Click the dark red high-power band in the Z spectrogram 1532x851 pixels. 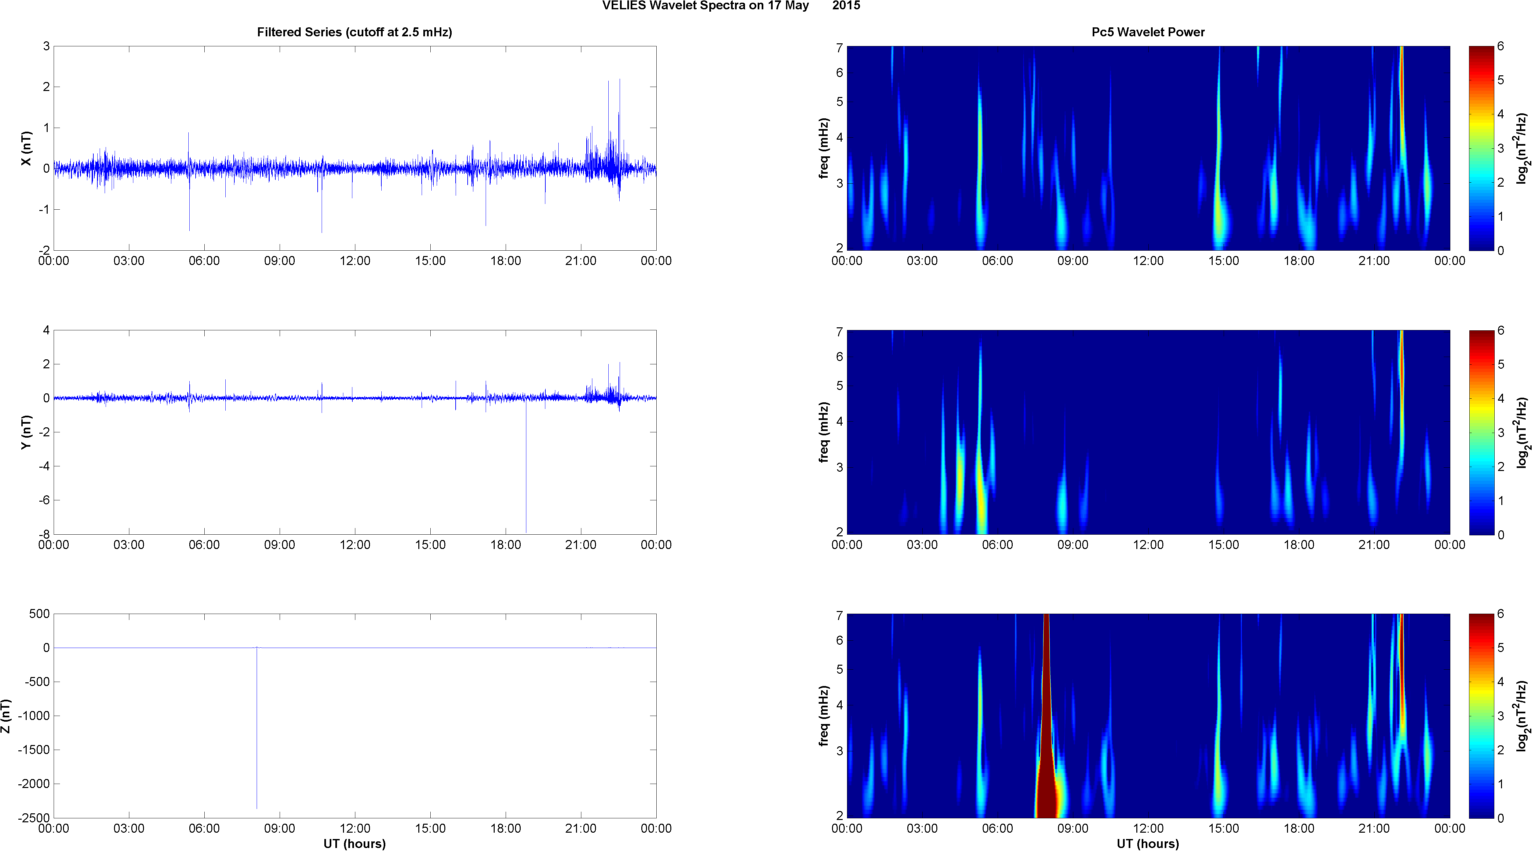pos(1046,716)
